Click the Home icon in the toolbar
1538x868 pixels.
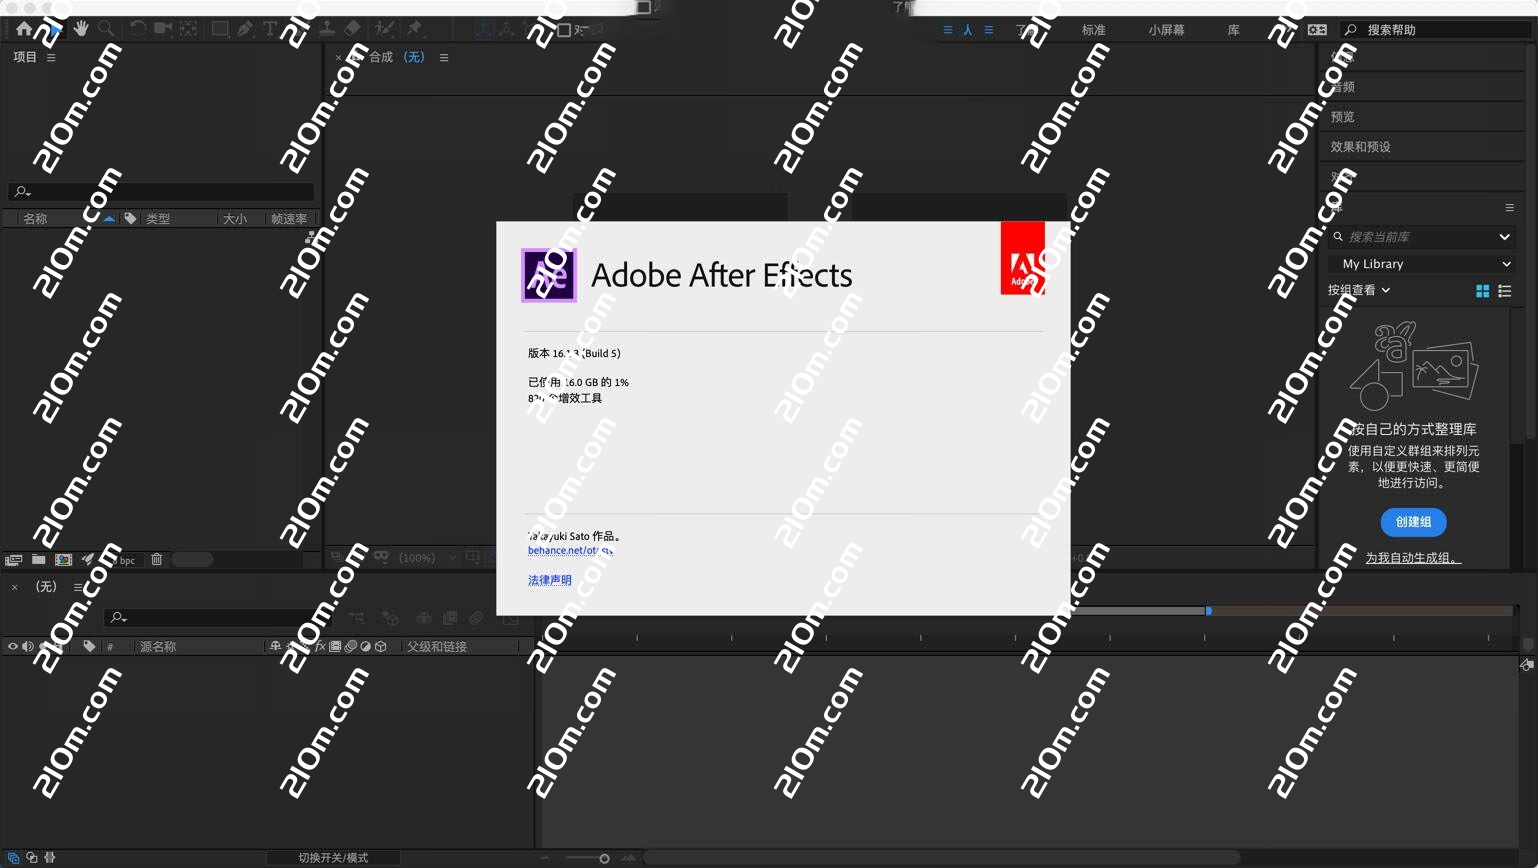pyautogui.click(x=23, y=29)
